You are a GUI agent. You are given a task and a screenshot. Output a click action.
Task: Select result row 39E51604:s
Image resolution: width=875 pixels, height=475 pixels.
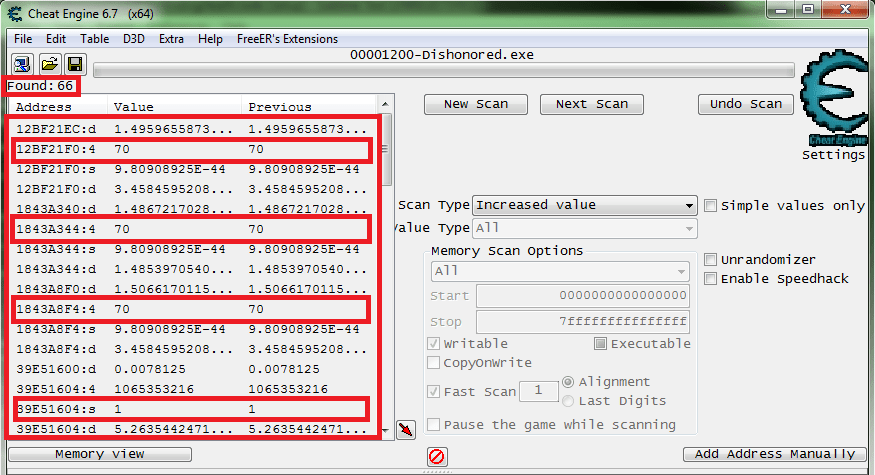(191, 409)
